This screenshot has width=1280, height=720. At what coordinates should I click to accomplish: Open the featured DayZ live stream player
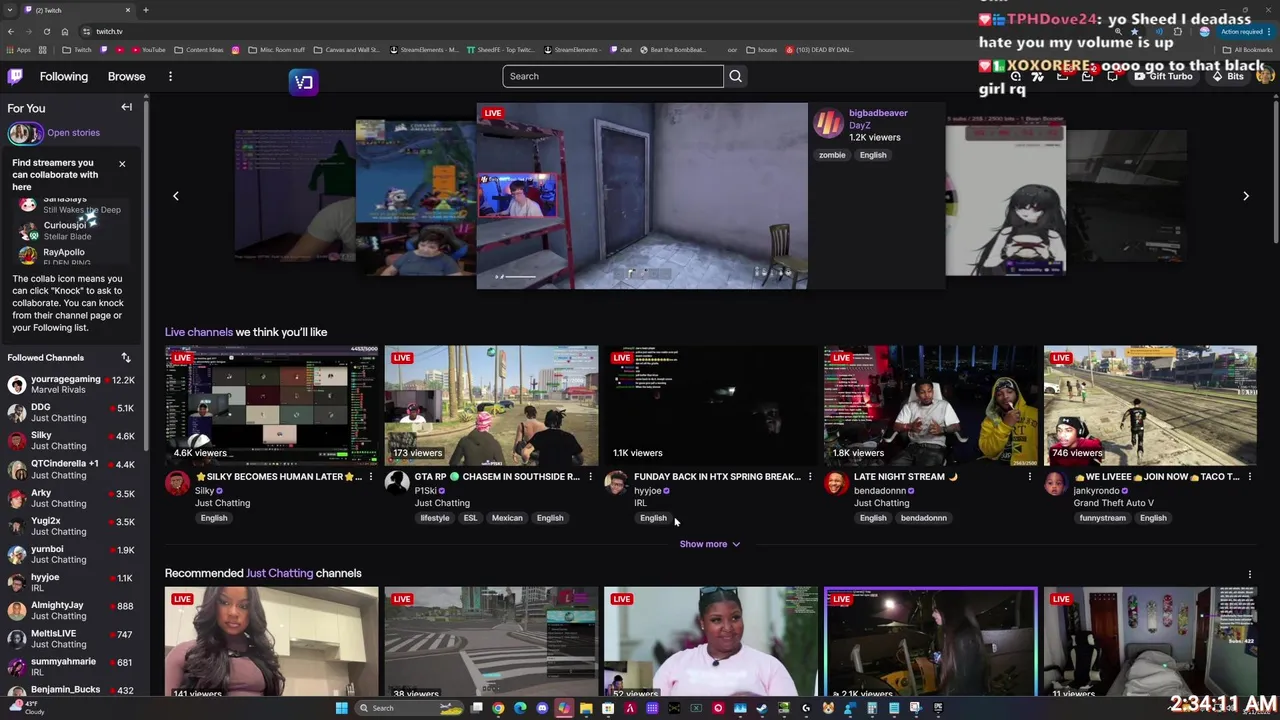[x=641, y=196]
